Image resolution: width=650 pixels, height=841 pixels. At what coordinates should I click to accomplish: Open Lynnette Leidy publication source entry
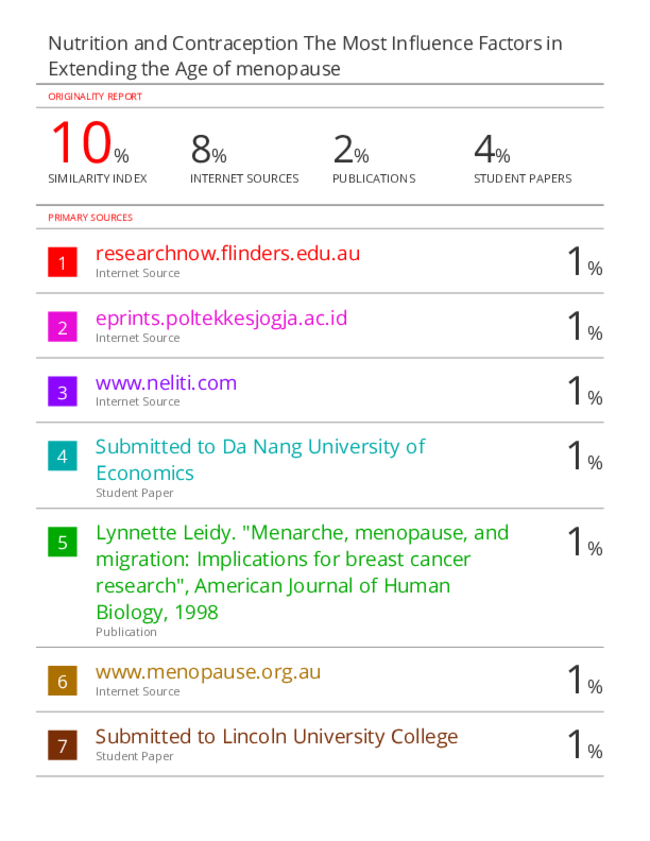click(302, 572)
